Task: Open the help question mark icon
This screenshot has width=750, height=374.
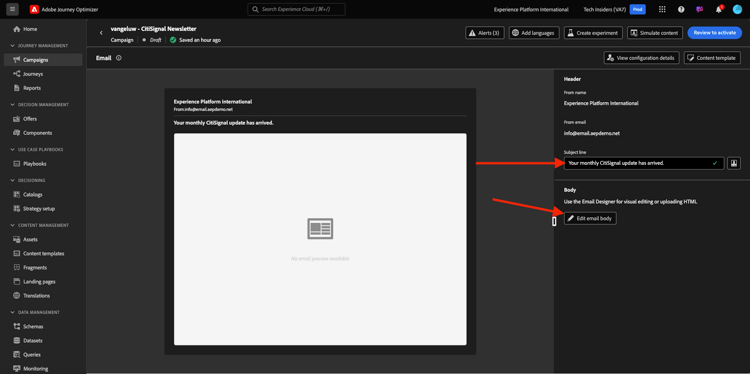Action: (x=681, y=9)
